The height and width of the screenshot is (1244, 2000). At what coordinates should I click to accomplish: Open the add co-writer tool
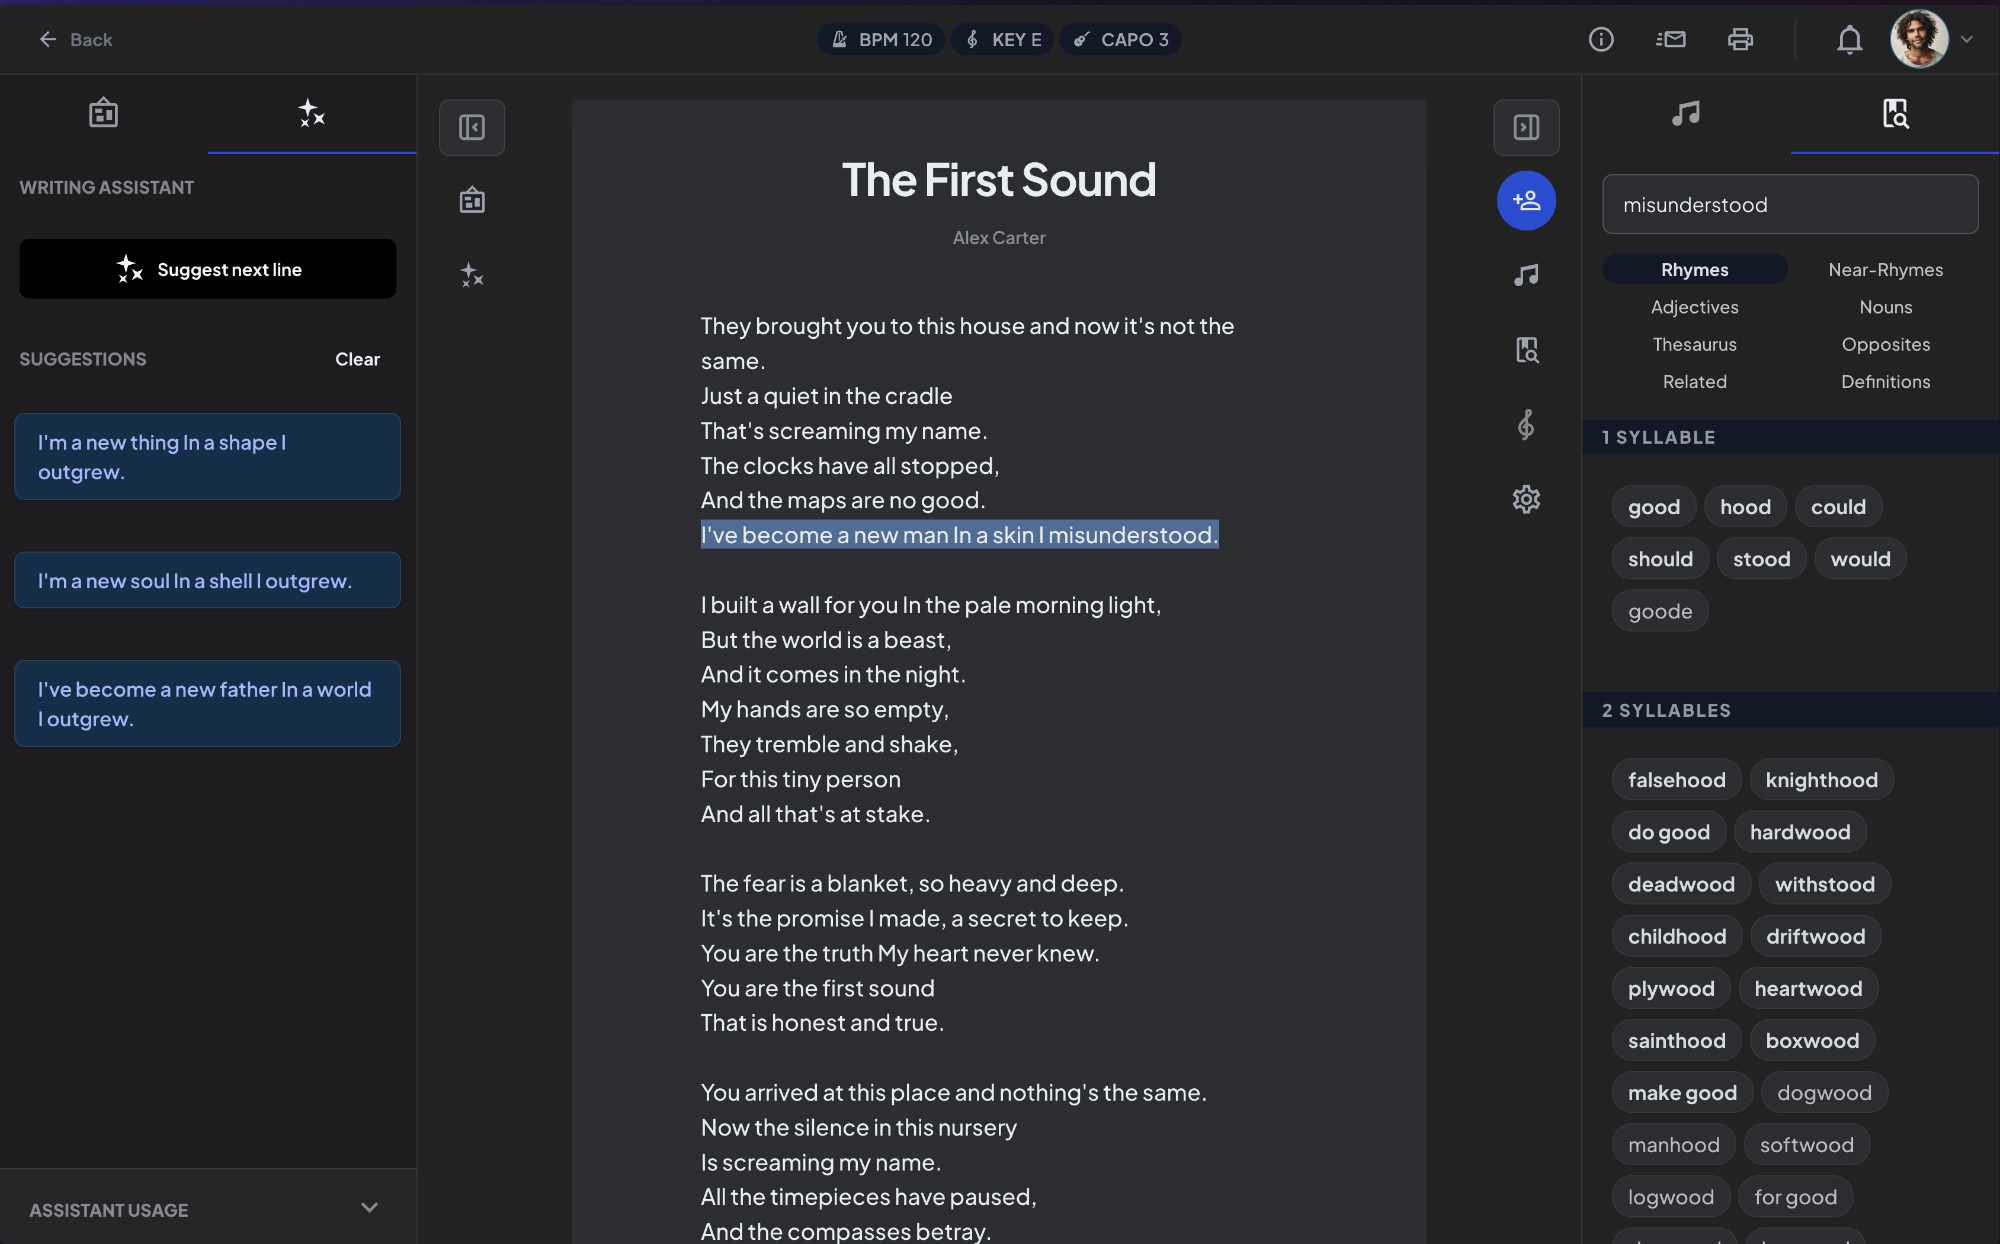[x=1527, y=200]
